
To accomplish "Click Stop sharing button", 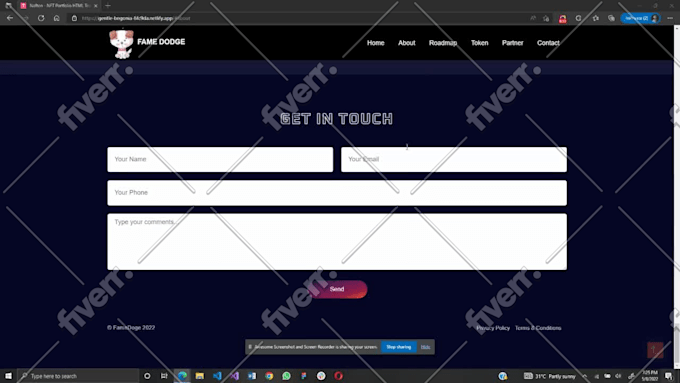I will point(399,347).
